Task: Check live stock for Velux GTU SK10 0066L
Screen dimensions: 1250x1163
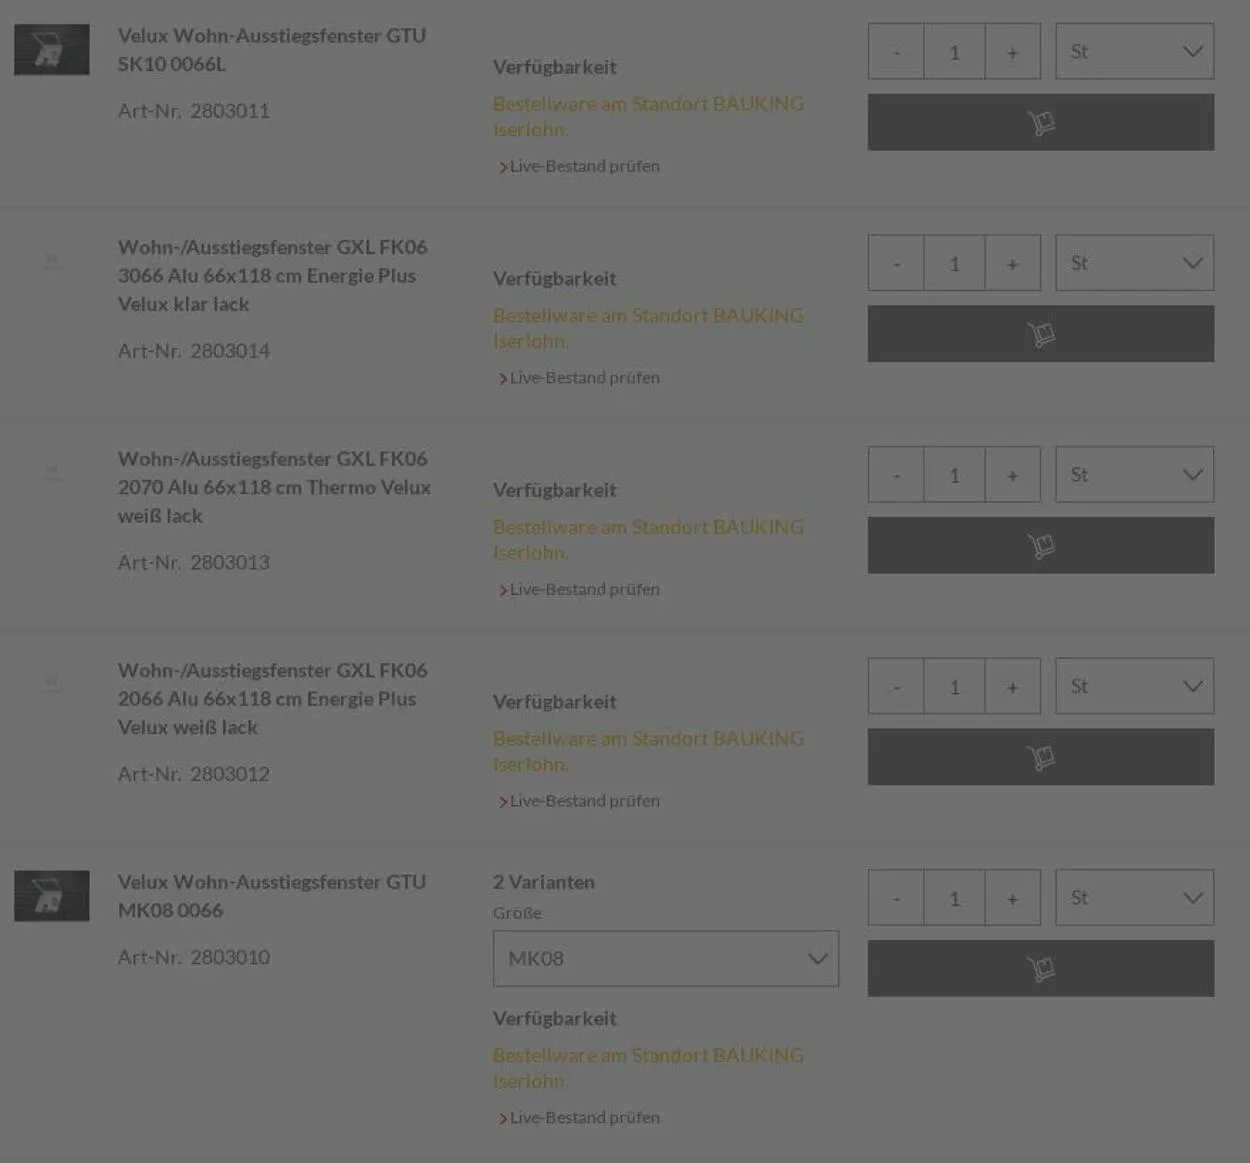Action: (x=584, y=166)
